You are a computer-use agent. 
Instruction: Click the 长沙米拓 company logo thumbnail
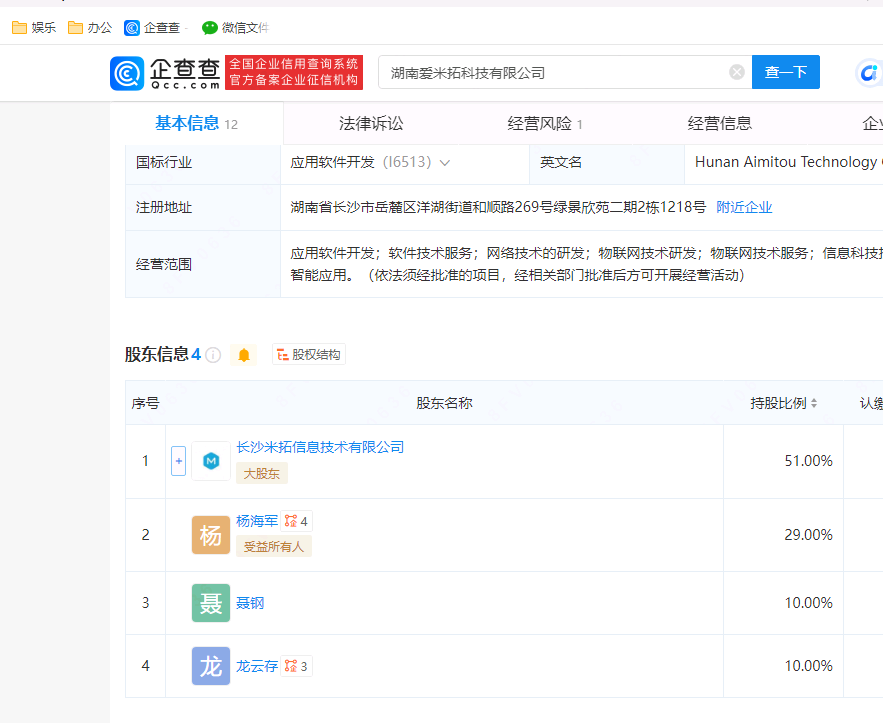(211, 461)
